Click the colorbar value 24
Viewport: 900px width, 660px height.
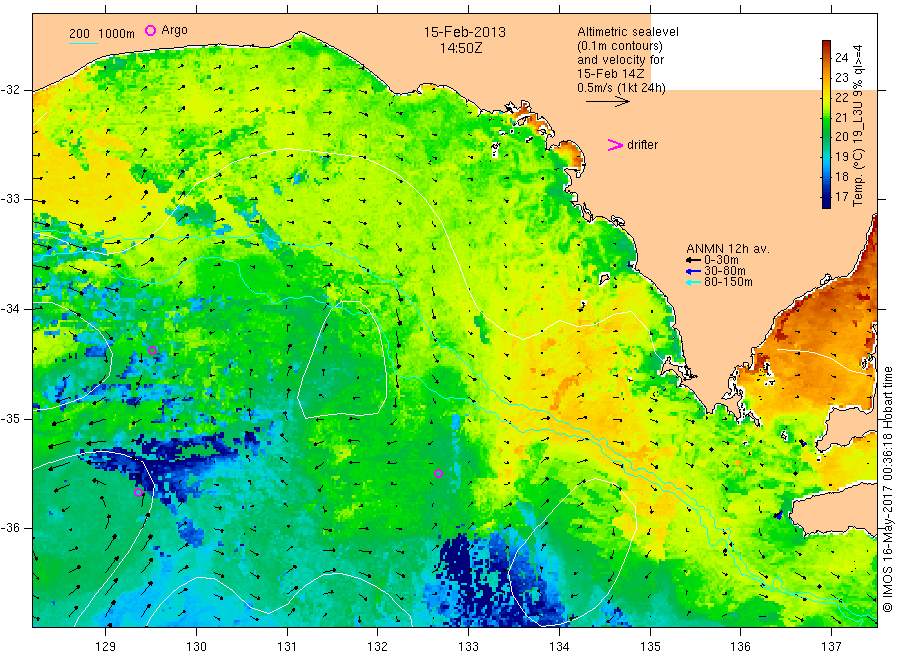pyautogui.click(x=841, y=57)
